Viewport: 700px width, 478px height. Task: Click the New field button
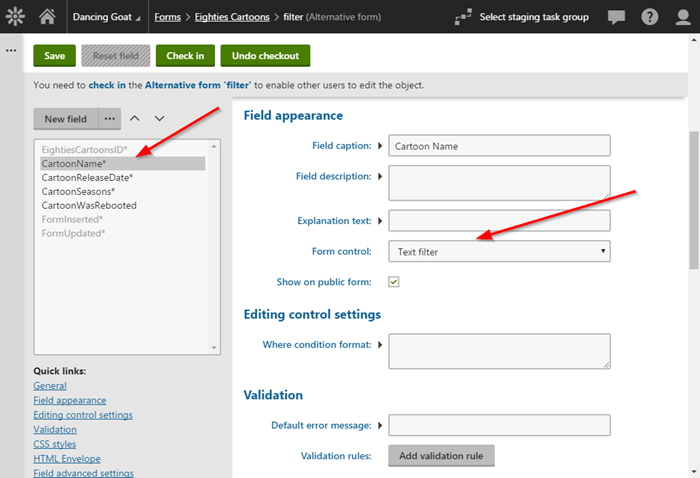click(66, 119)
